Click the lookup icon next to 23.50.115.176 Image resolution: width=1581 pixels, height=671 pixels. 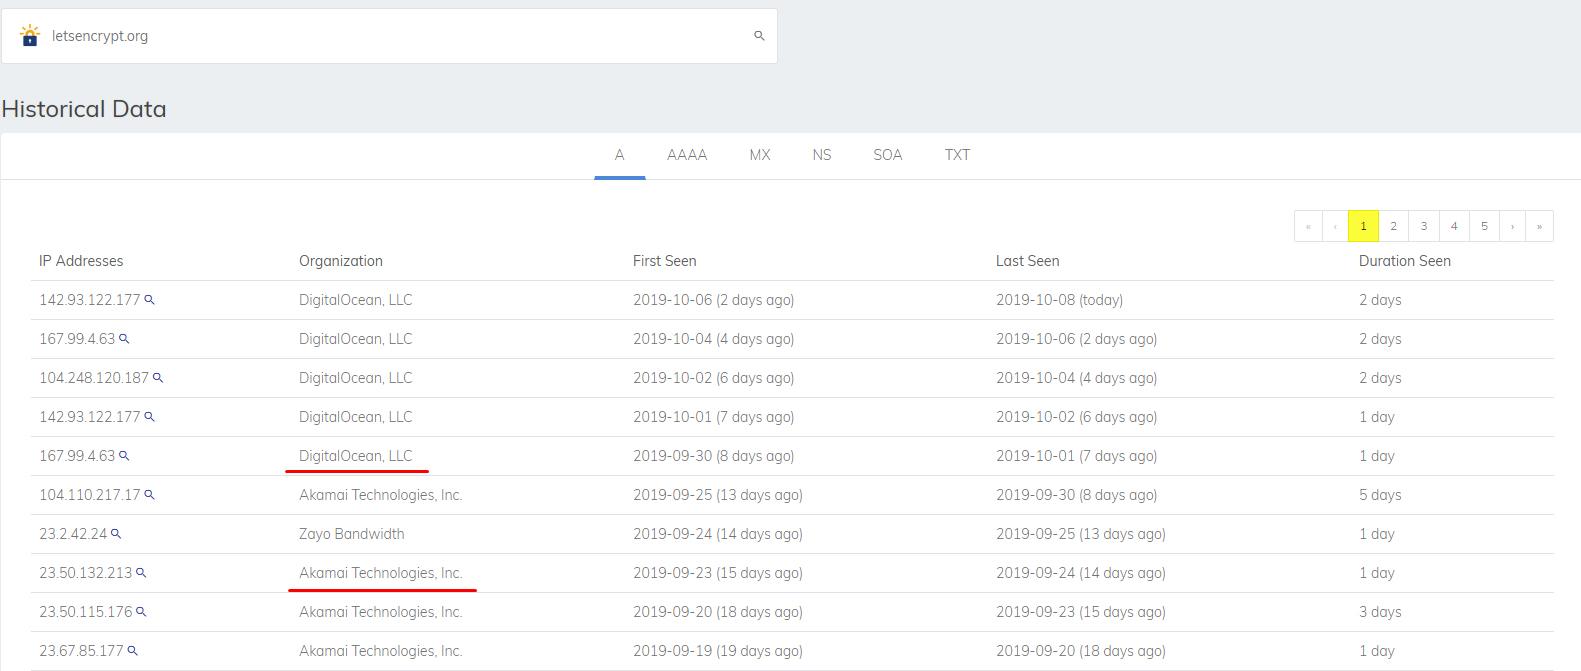tap(141, 612)
